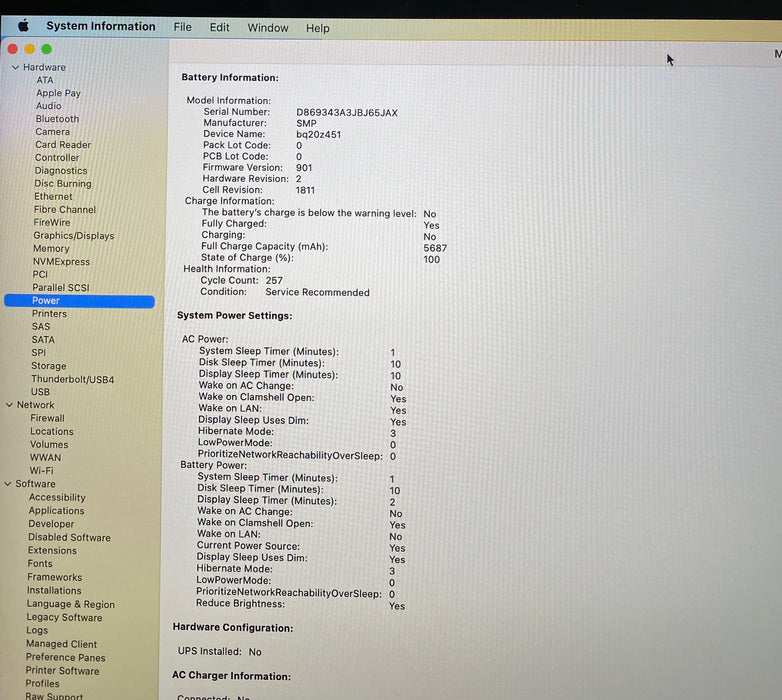782x700 pixels.
Task: Open the File menu
Action: [x=183, y=27]
